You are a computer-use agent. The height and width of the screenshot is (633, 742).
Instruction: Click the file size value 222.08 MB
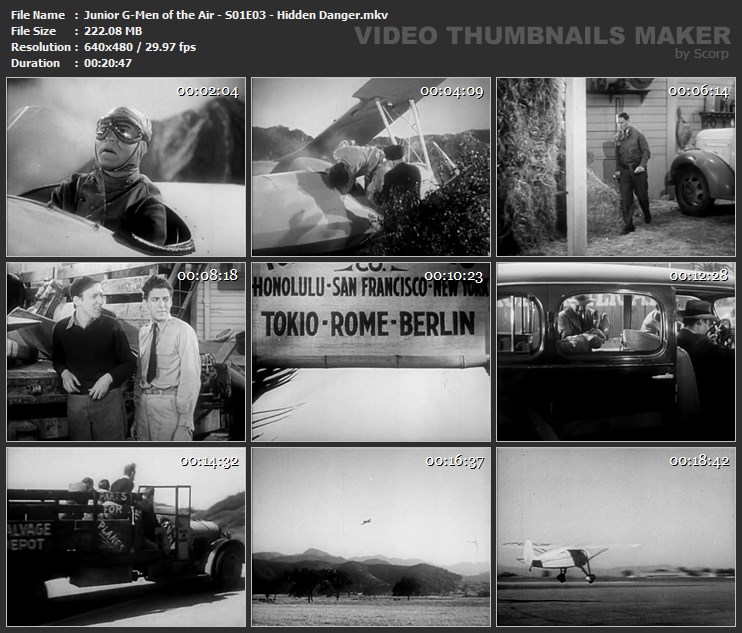click(x=113, y=31)
